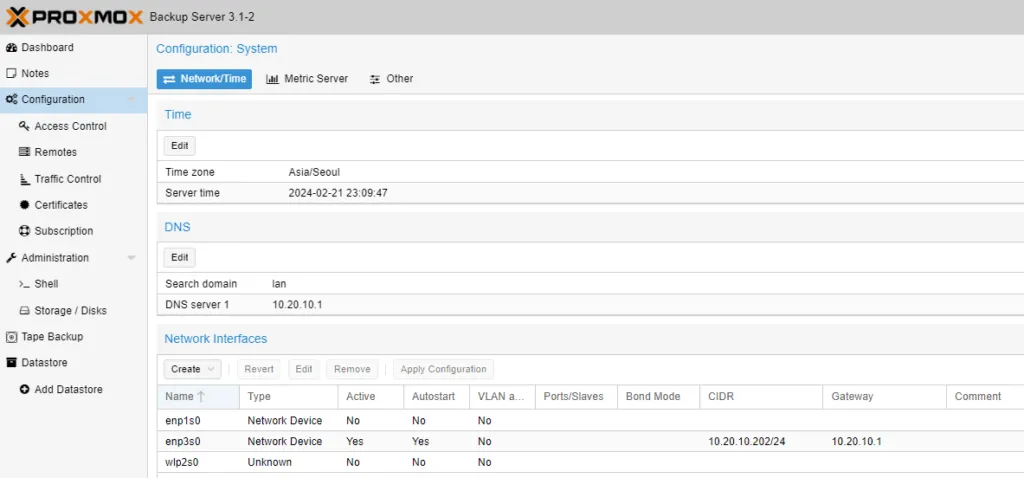Click the Metric Server bar-chart icon
The image size is (1024, 478).
(x=272, y=79)
